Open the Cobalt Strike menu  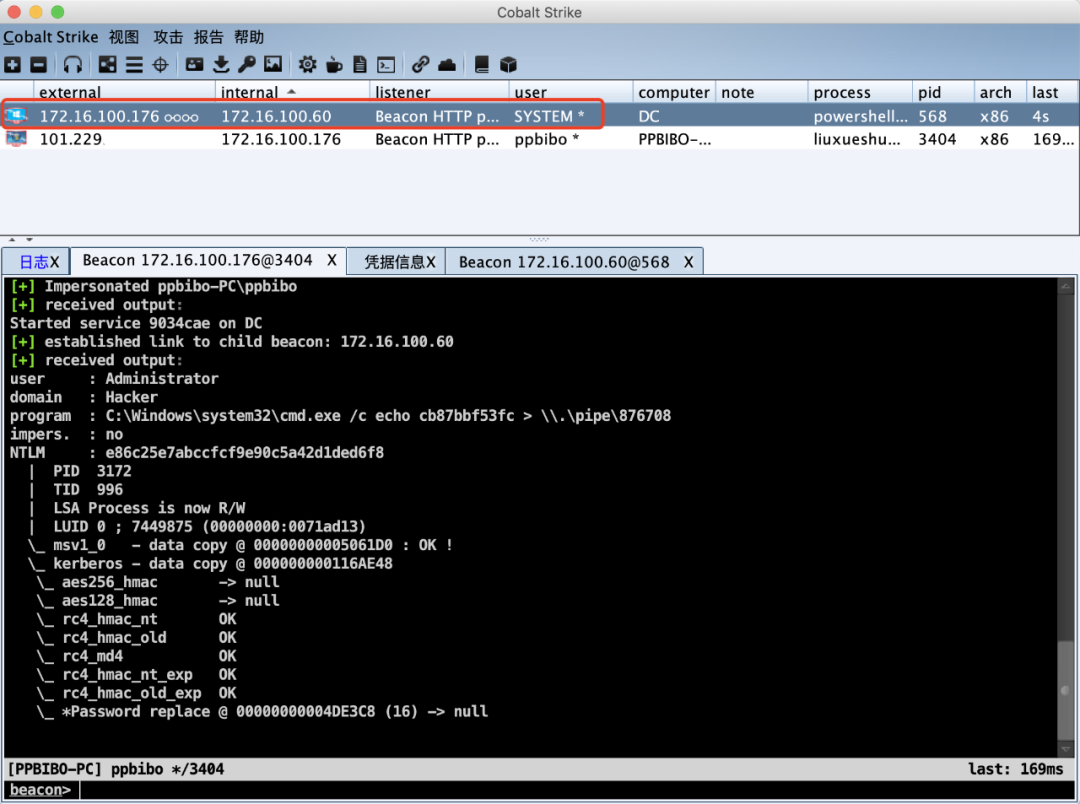[x=51, y=37]
